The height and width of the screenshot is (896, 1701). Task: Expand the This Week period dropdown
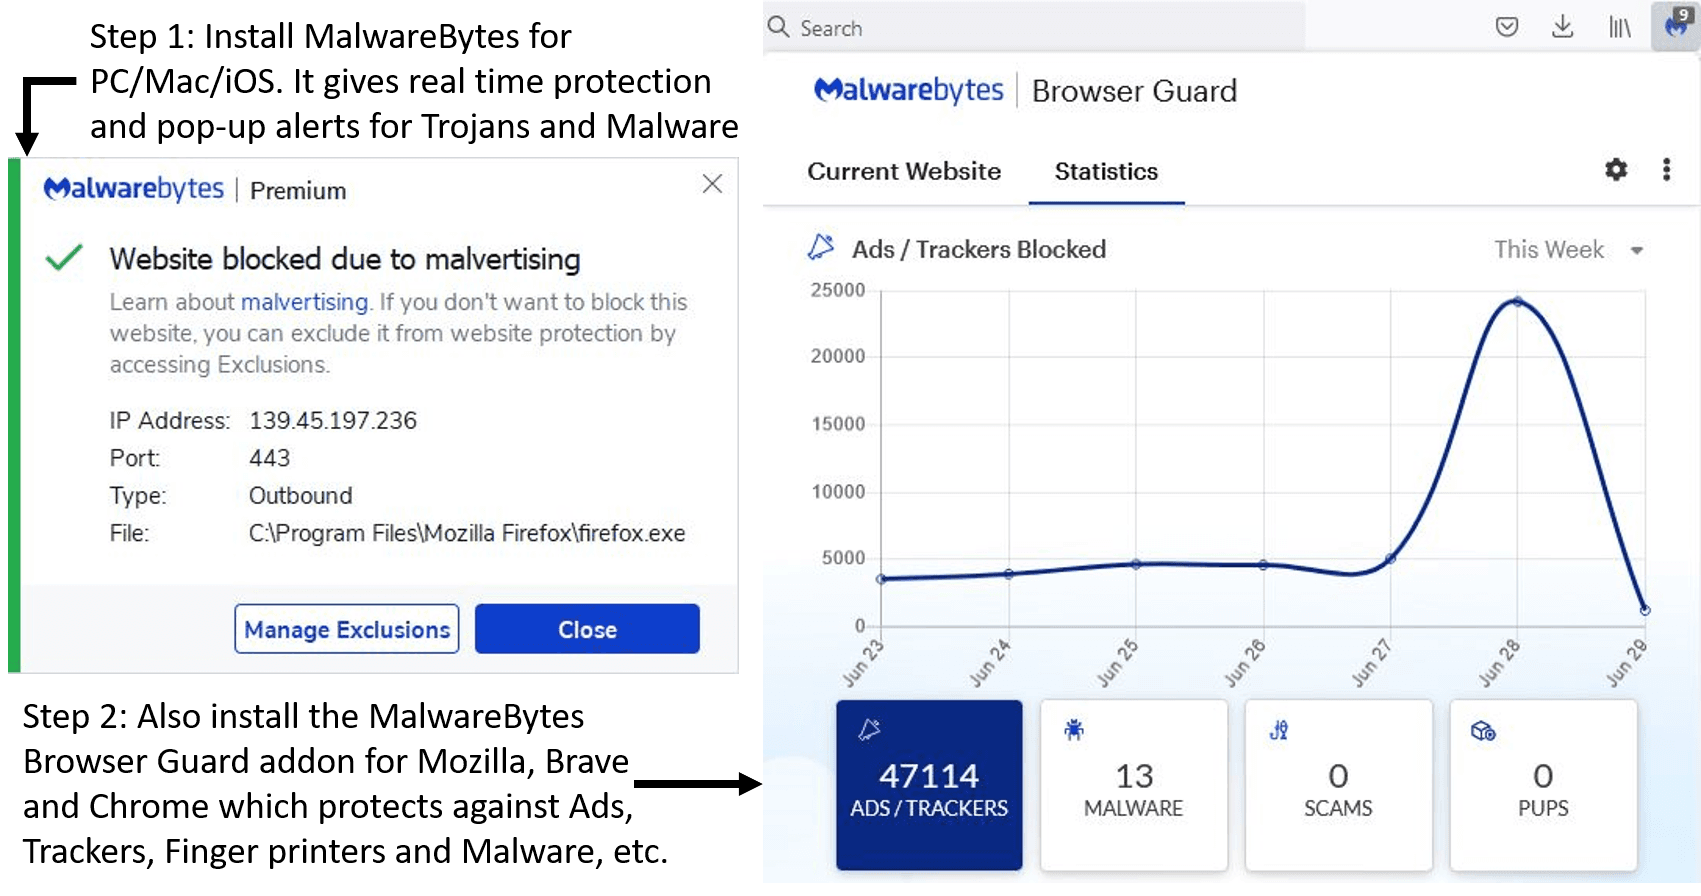1549,249
